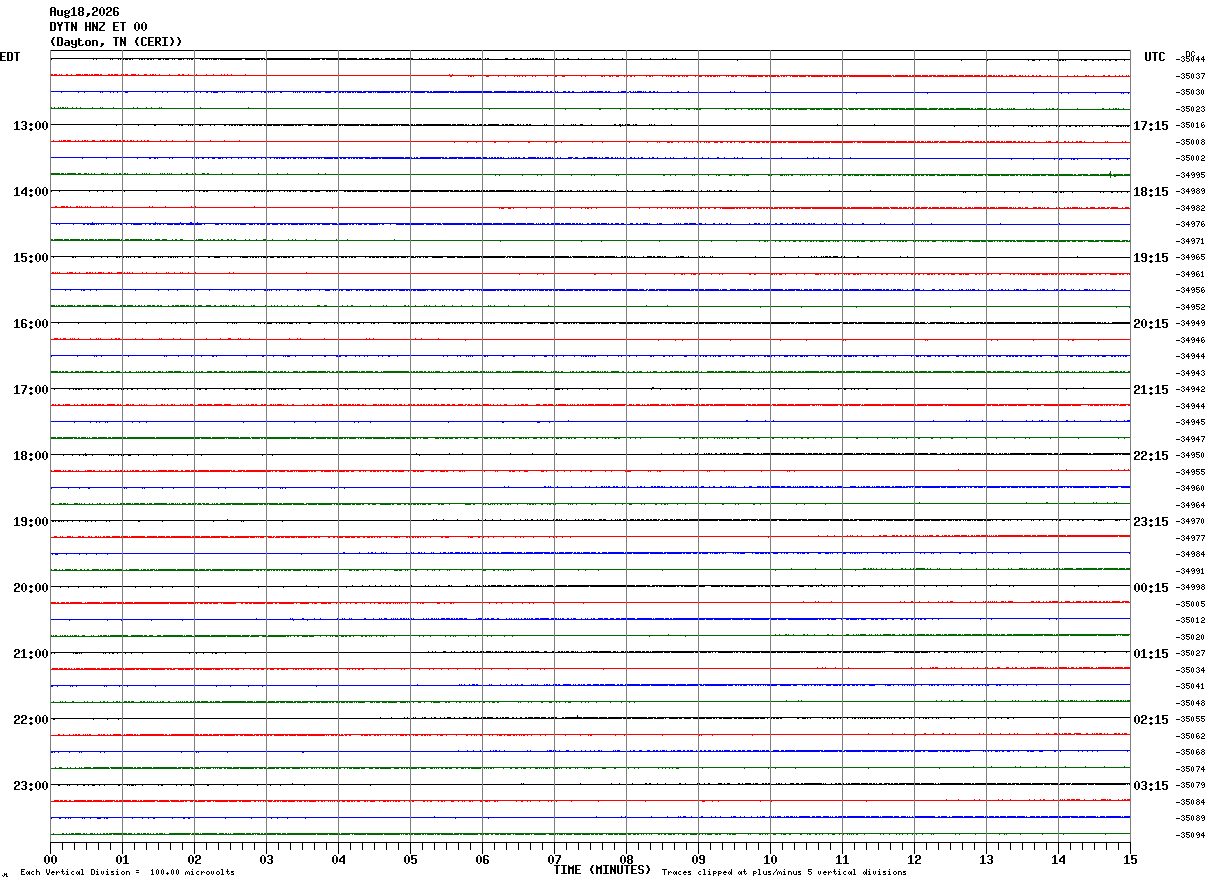Image resolution: width=1210 pixels, height=886 pixels.
Task: Click the -35094 DC offset value
Action: coord(1191,835)
